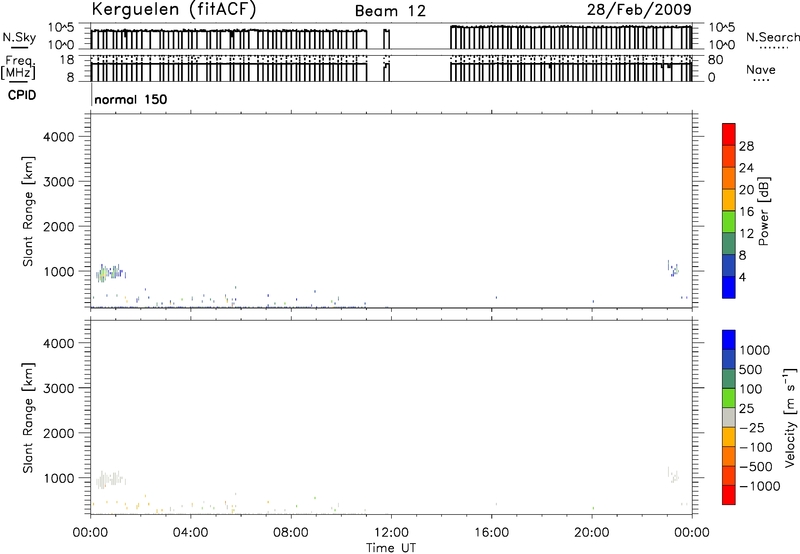800x554 pixels.
Task: Click the '20' tick on the Power scale
Action: [746, 190]
